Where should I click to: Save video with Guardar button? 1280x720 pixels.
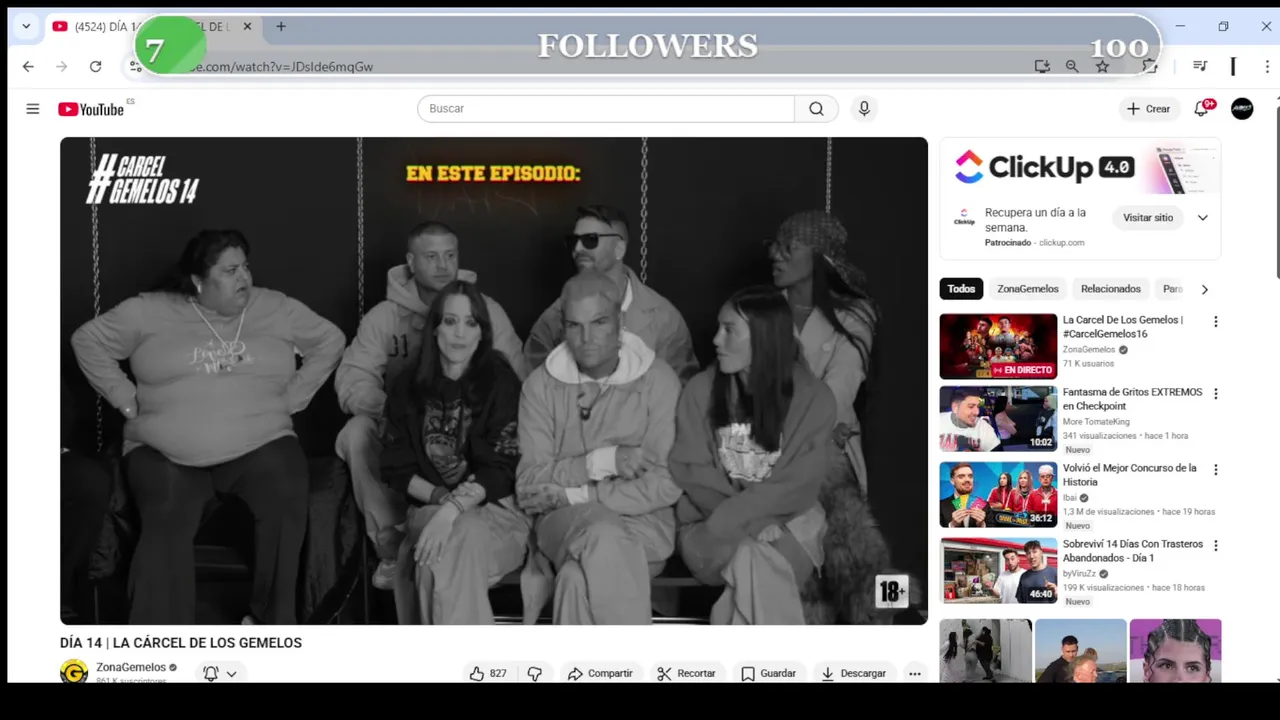[x=768, y=673]
